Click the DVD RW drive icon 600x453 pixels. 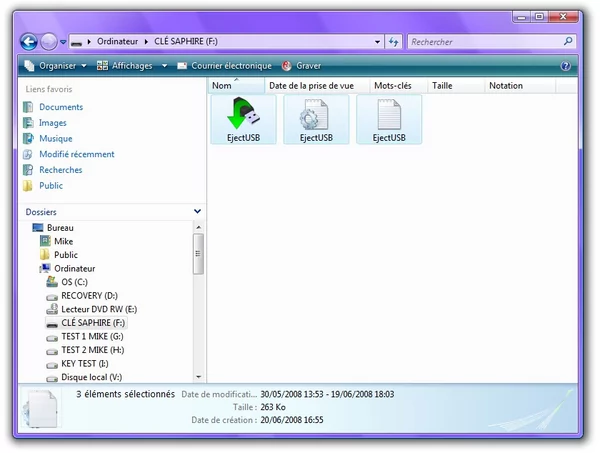(x=52, y=309)
